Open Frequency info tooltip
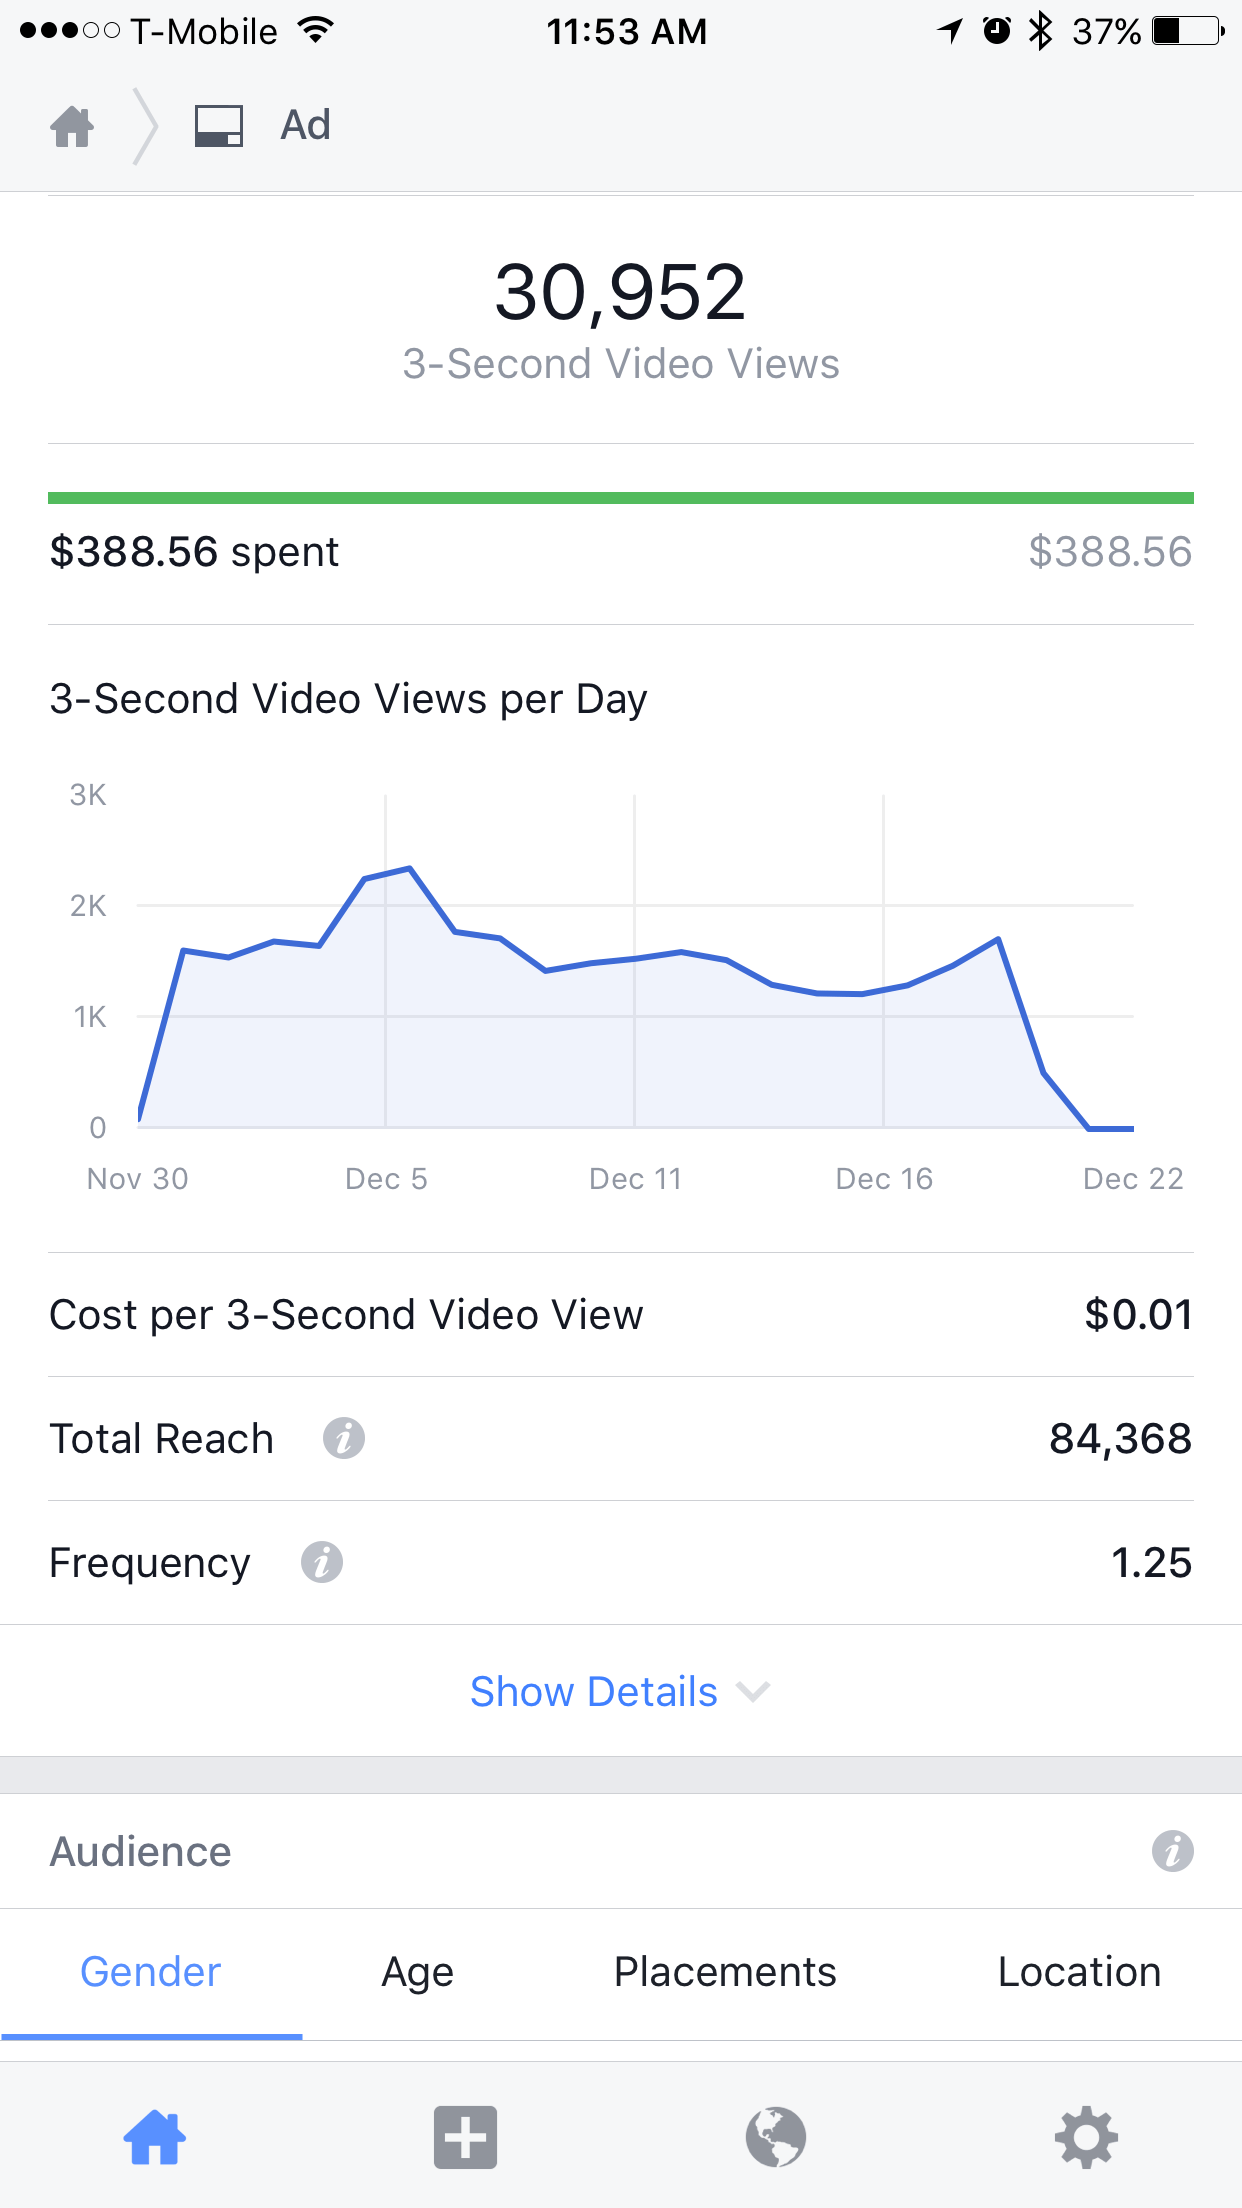This screenshot has height=2208, width=1242. (321, 1562)
